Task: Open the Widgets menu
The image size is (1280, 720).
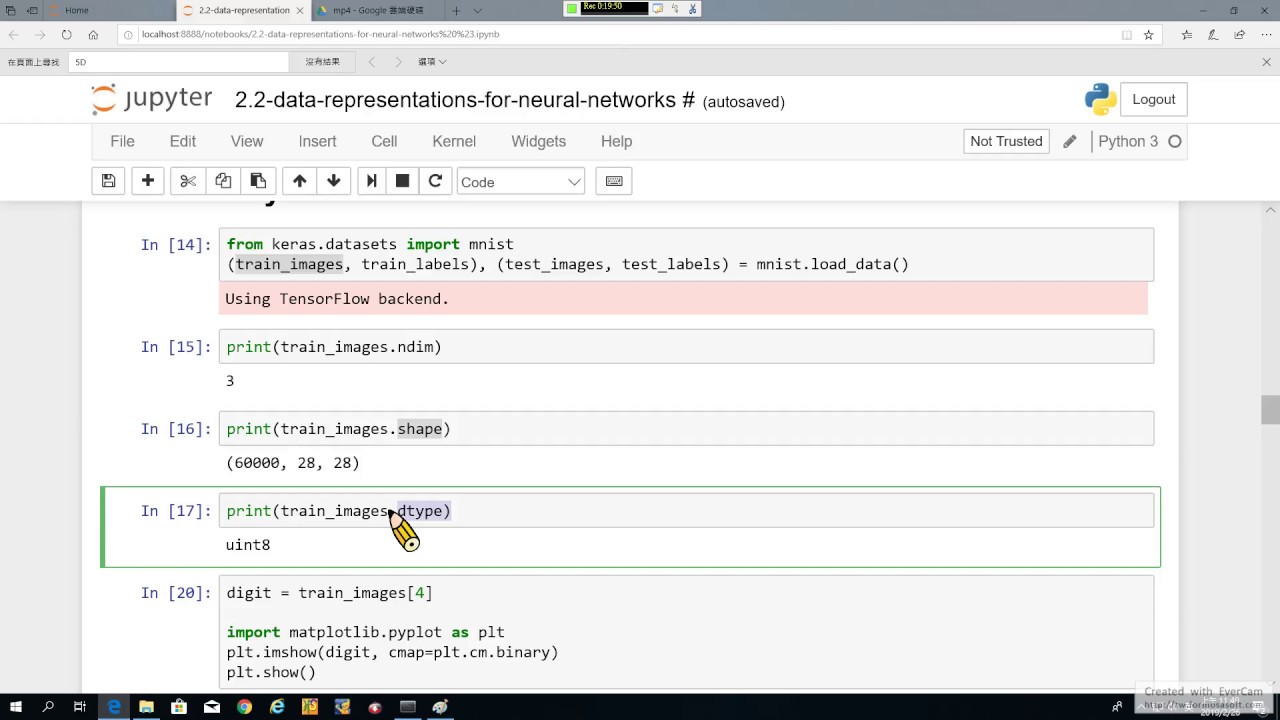Action: coord(539,141)
